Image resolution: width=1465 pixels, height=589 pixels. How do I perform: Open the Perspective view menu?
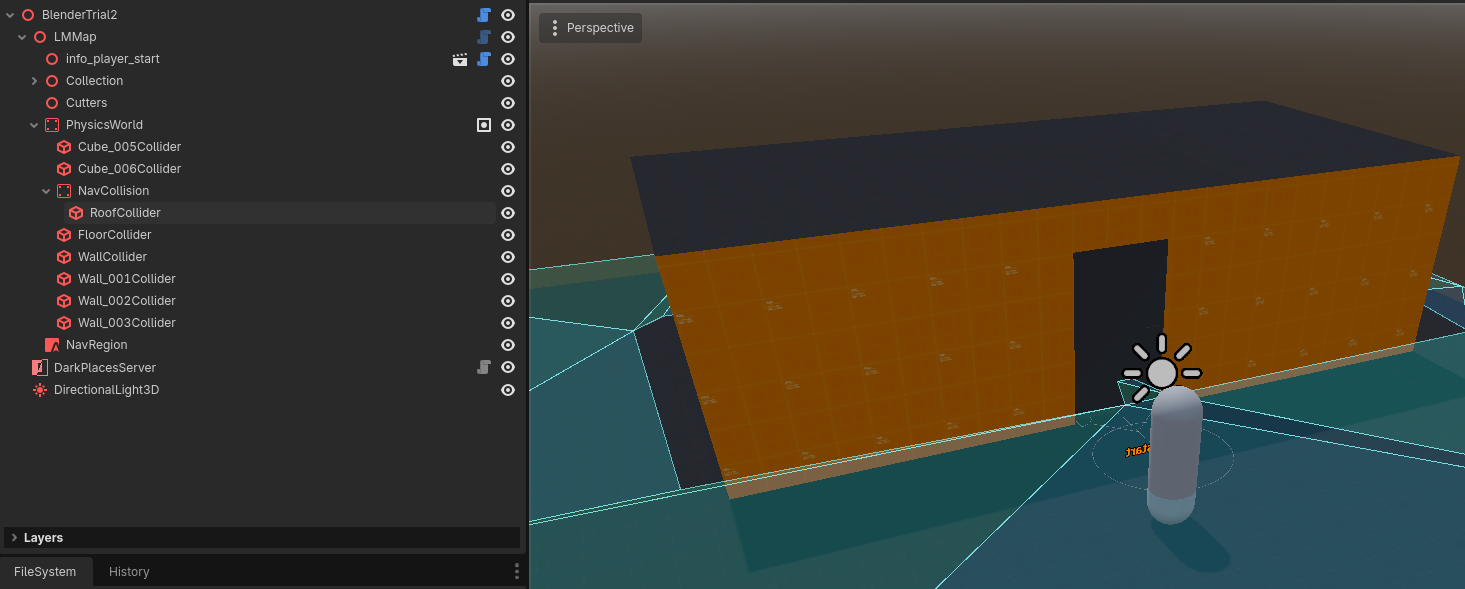coord(590,28)
